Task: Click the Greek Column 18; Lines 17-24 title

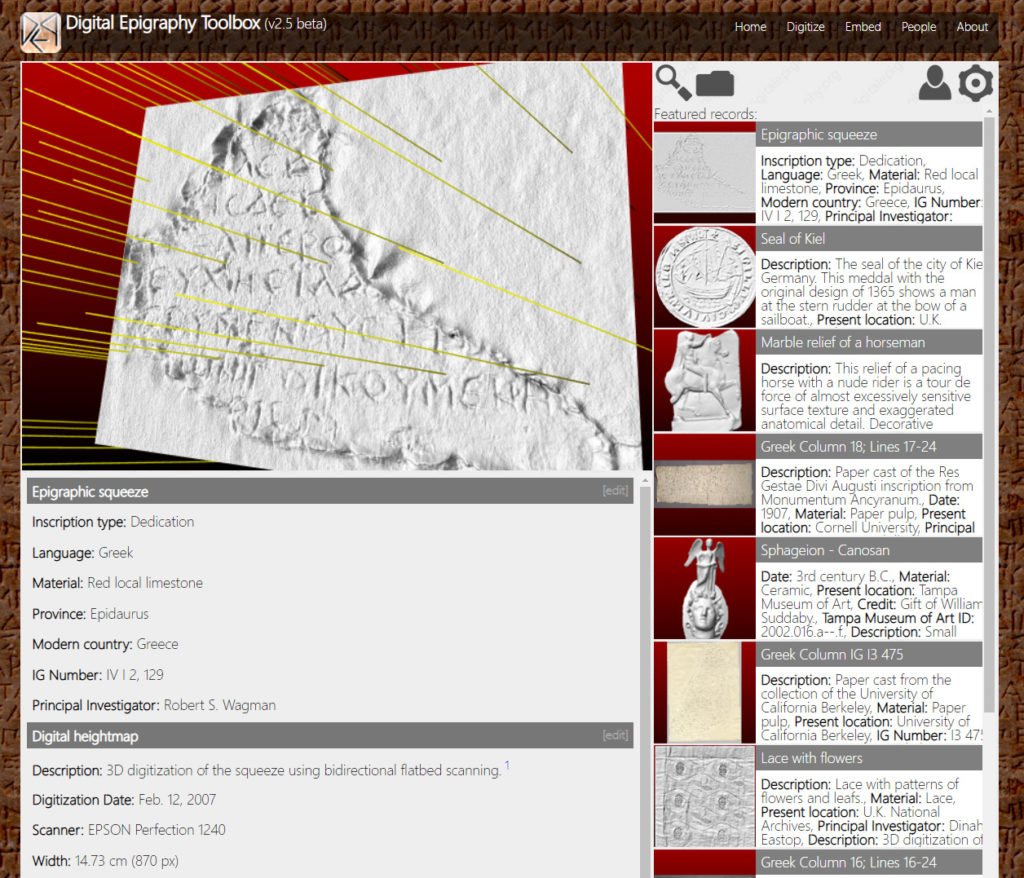Action: tap(848, 447)
